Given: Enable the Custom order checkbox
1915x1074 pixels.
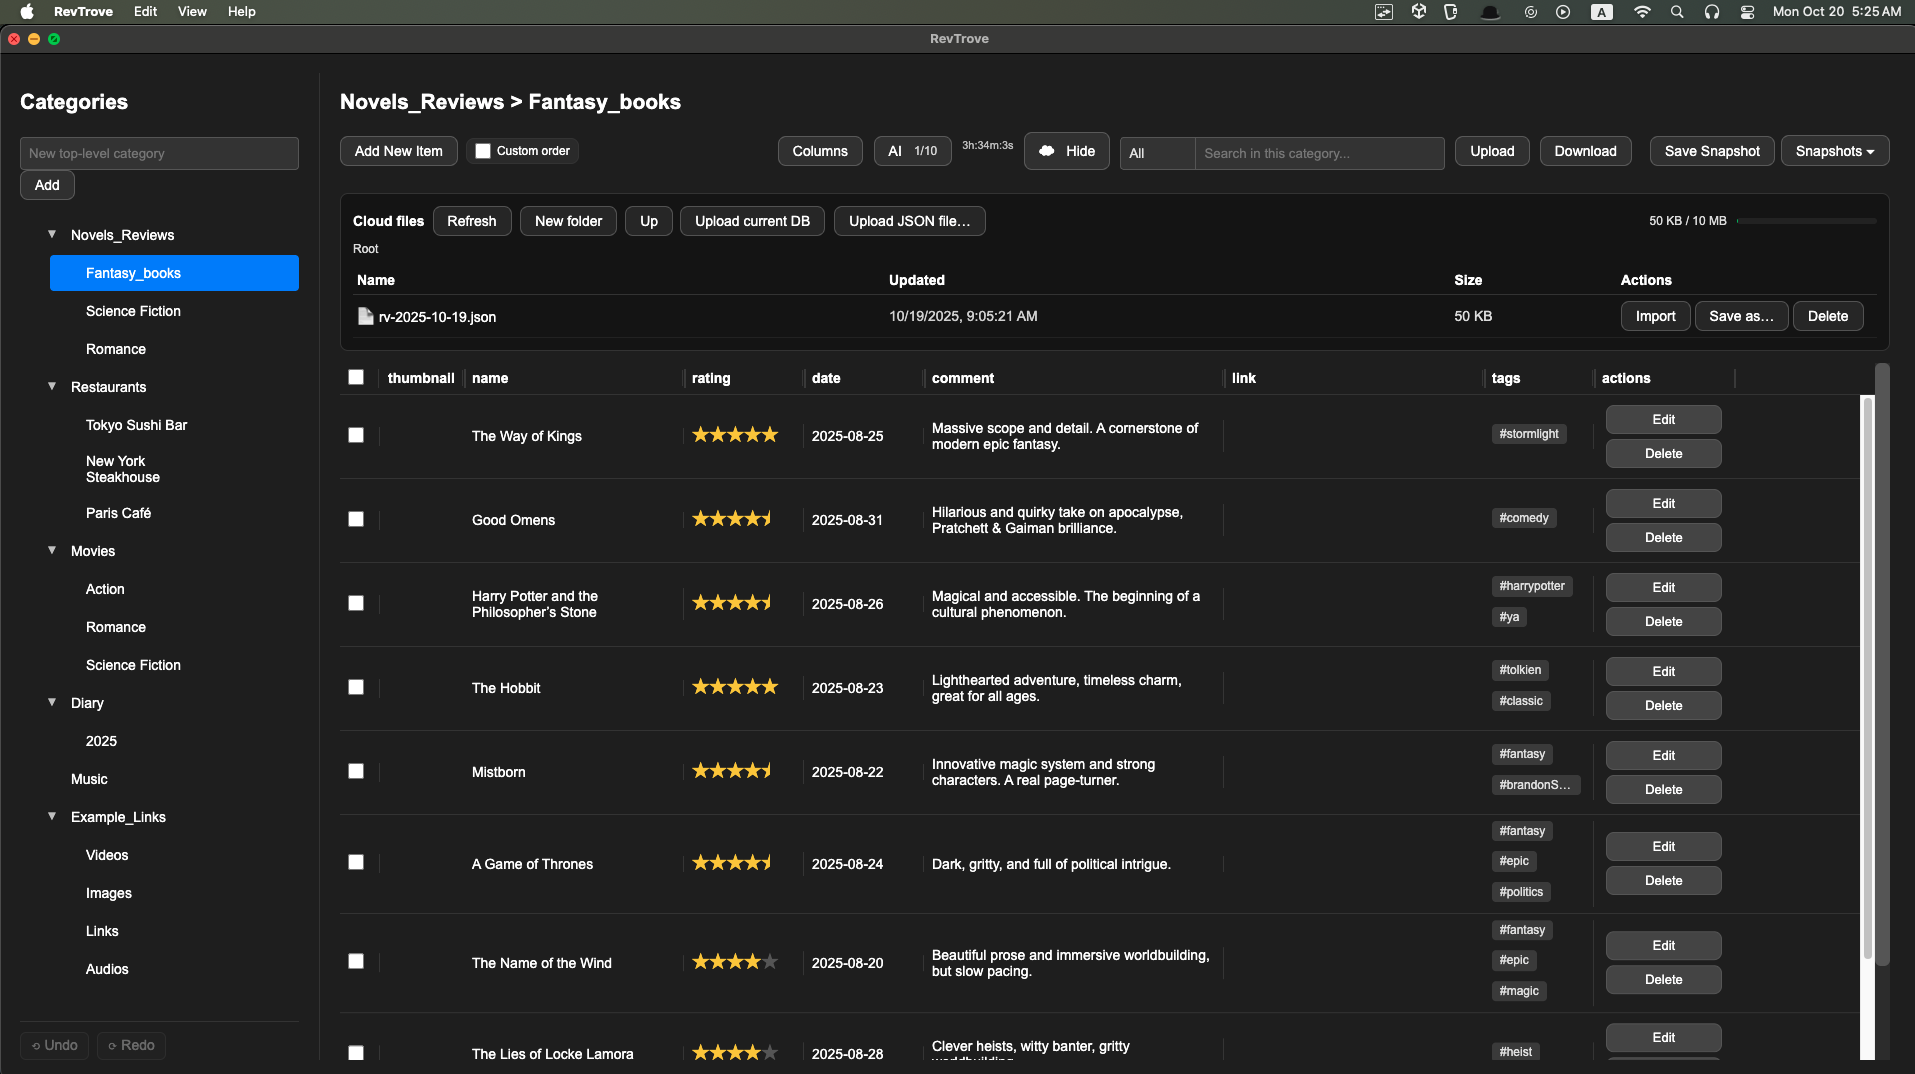Looking at the screenshot, I should point(483,151).
